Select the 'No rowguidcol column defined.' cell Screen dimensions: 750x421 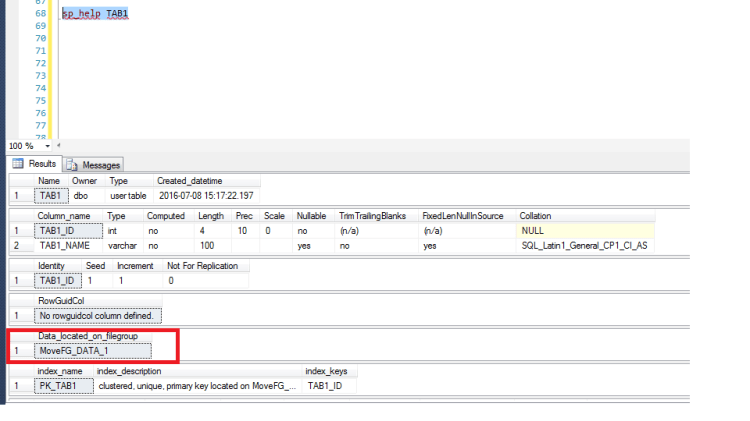click(96, 316)
